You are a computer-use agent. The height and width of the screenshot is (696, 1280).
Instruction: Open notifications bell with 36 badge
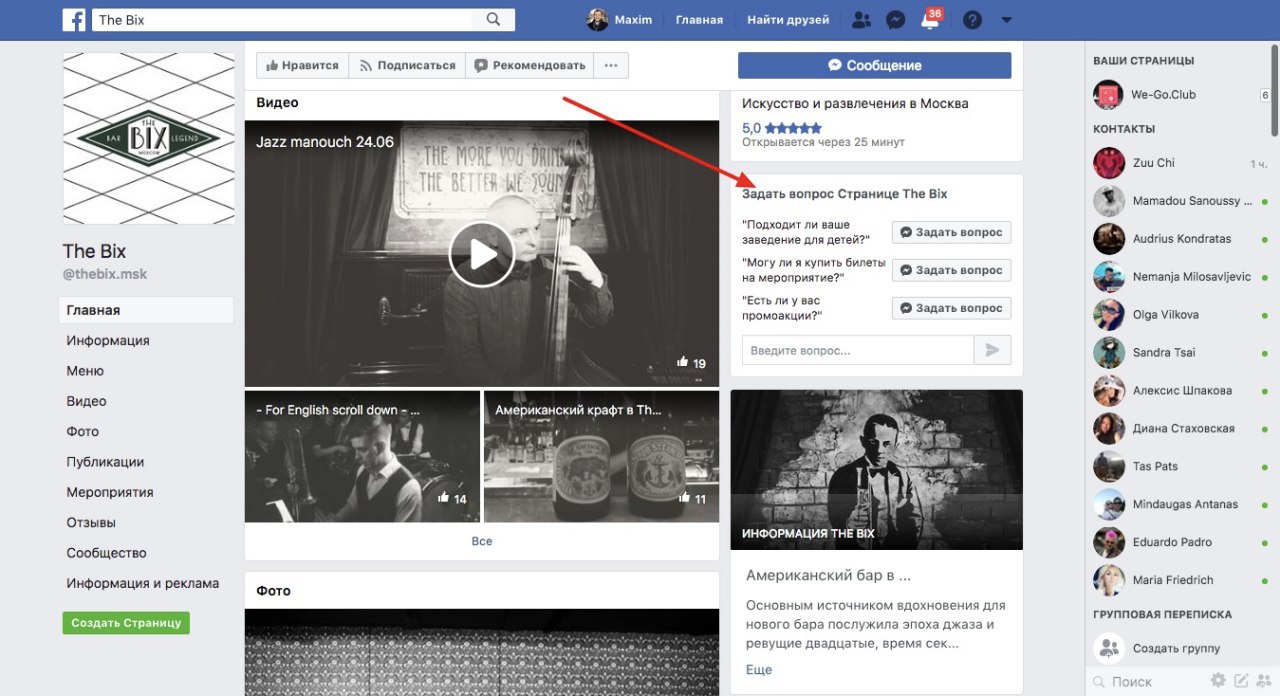click(x=930, y=20)
